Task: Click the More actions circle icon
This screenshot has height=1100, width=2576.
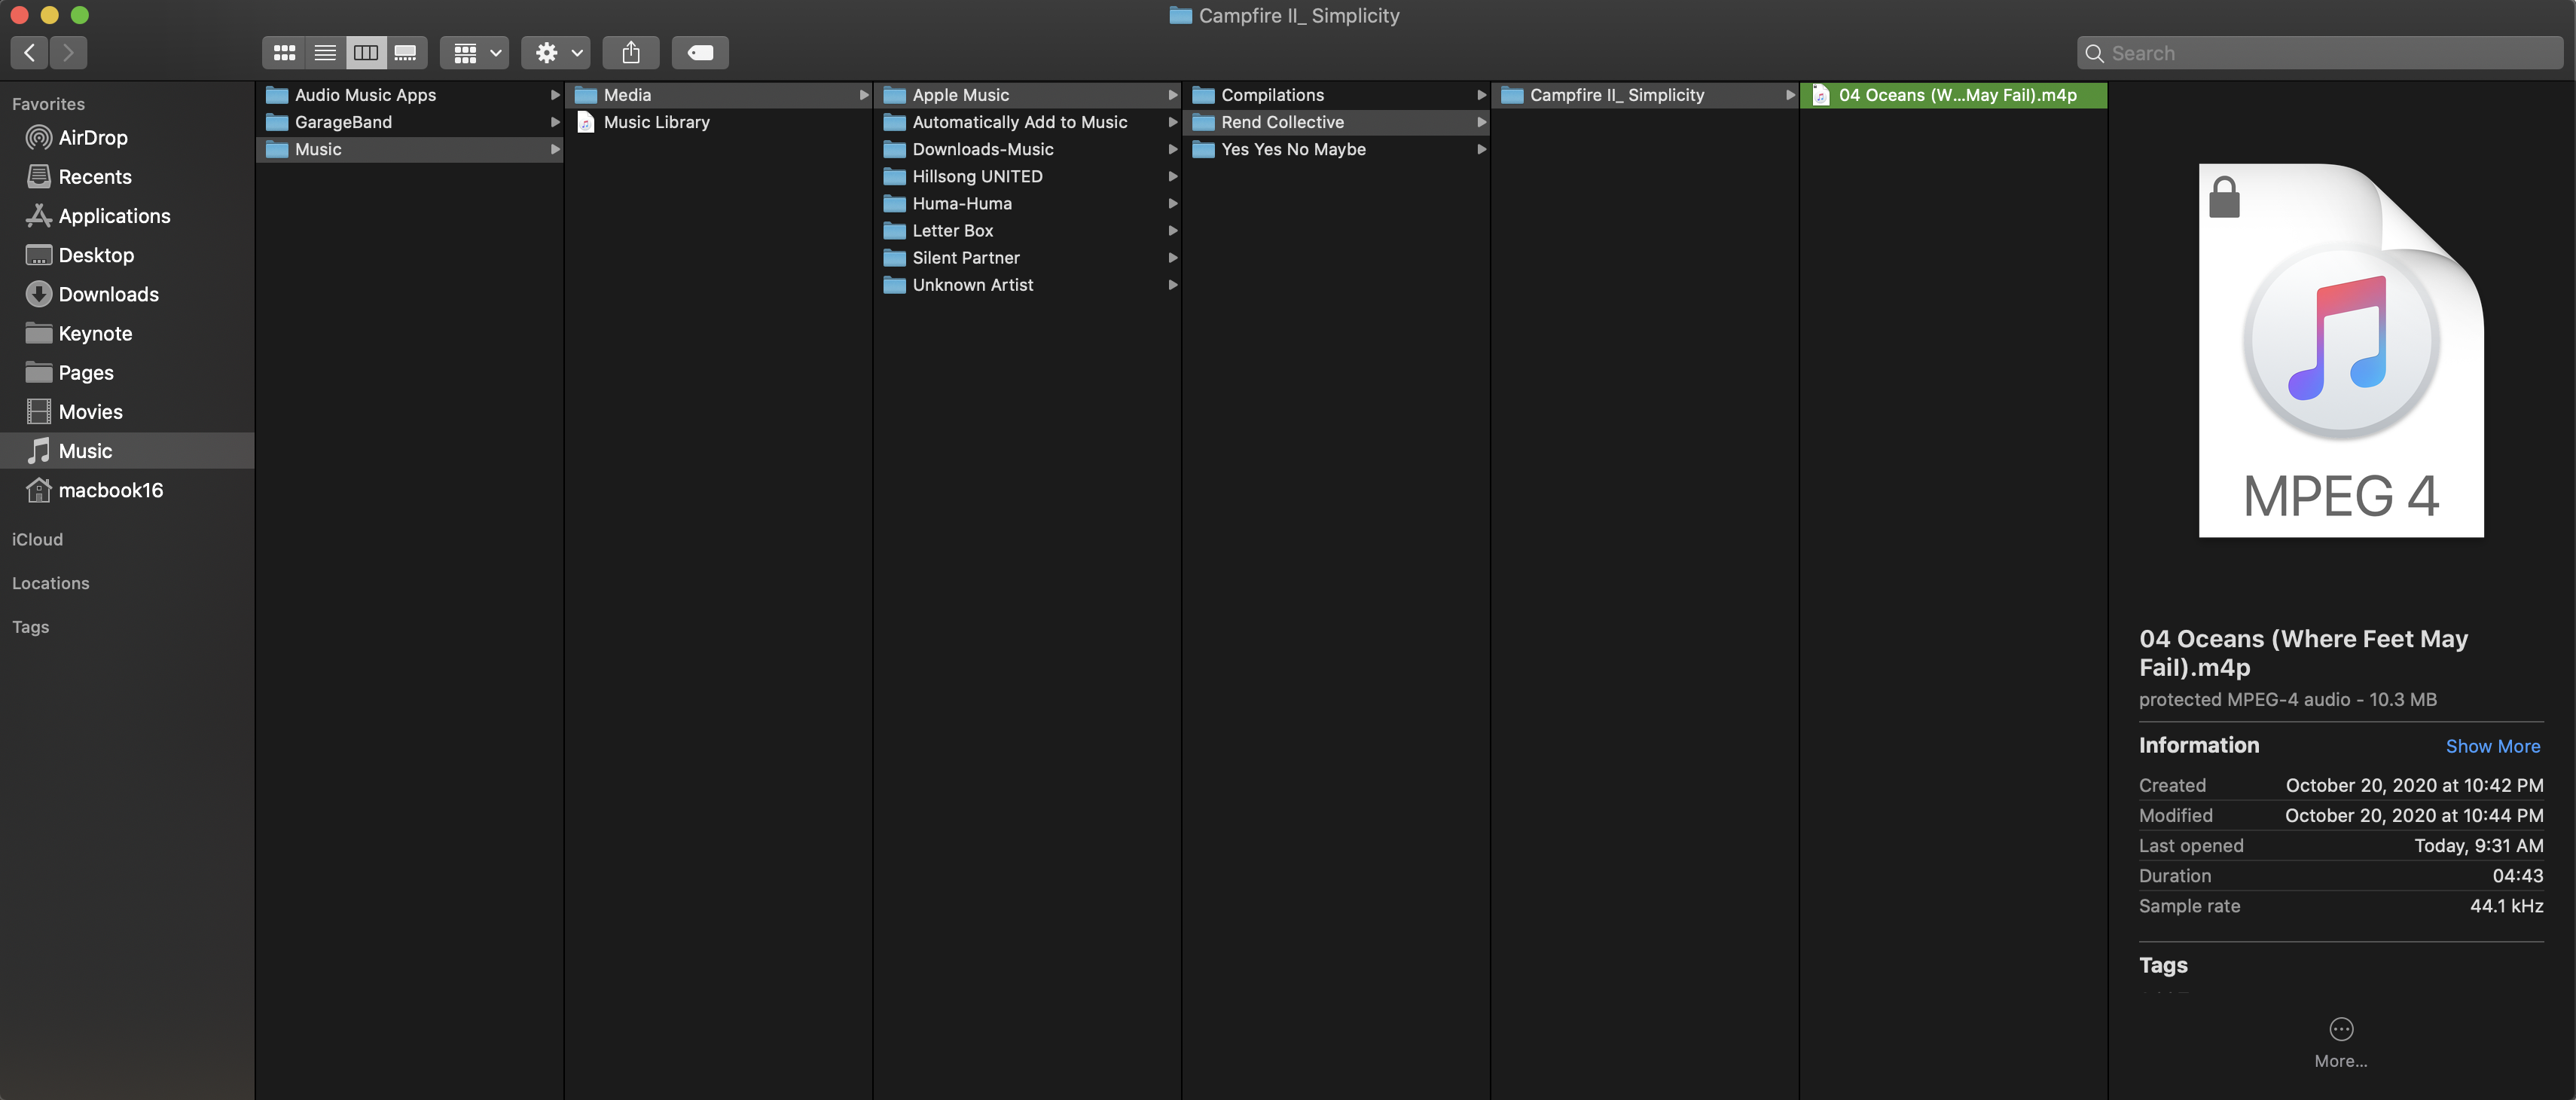Action: pyautogui.click(x=2340, y=1029)
